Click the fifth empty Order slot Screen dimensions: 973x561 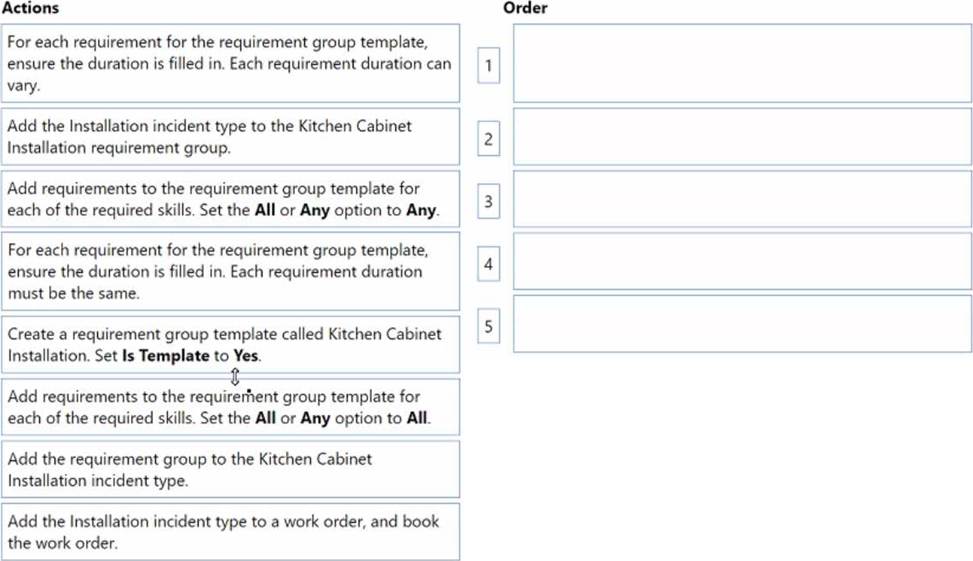(x=742, y=323)
